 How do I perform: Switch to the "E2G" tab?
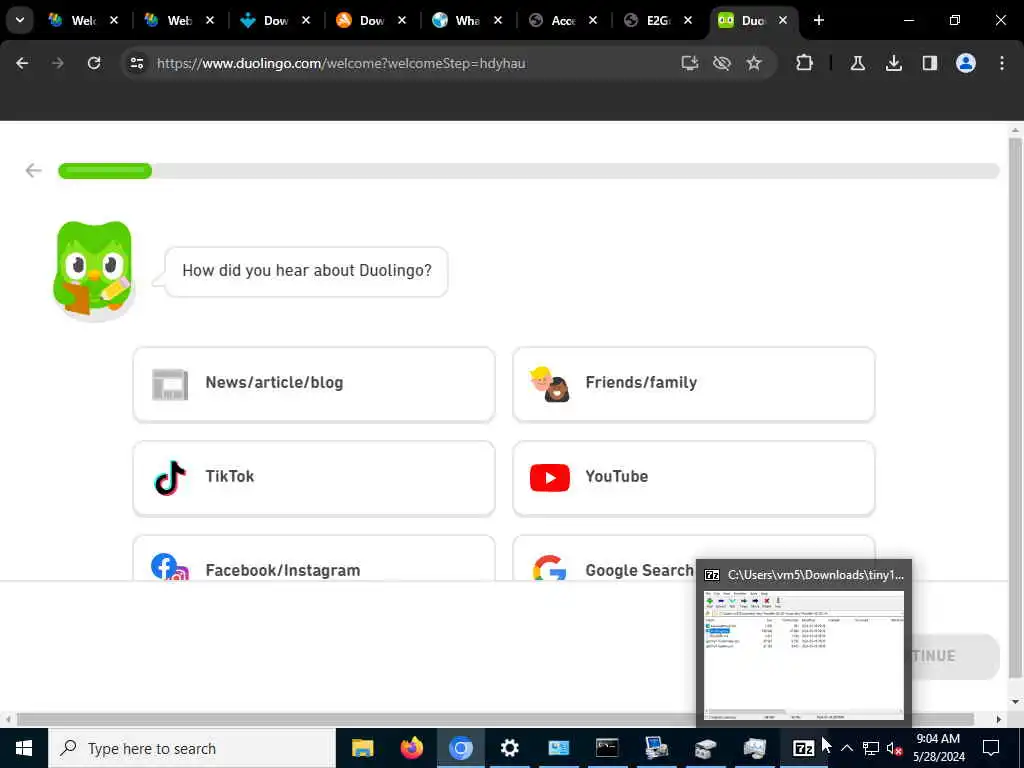tap(648, 20)
